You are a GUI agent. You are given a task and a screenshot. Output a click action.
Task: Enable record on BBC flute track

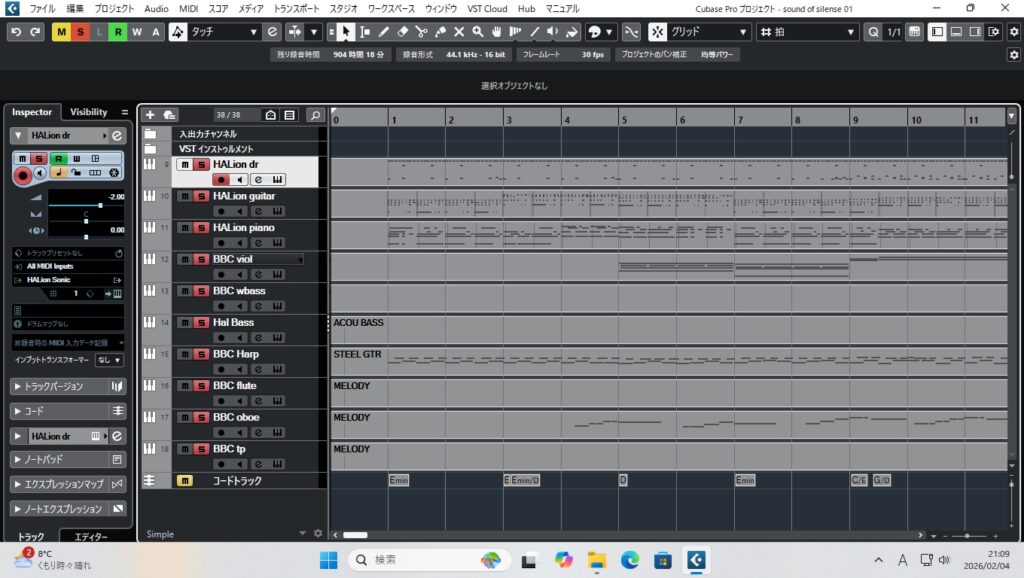click(220, 401)
